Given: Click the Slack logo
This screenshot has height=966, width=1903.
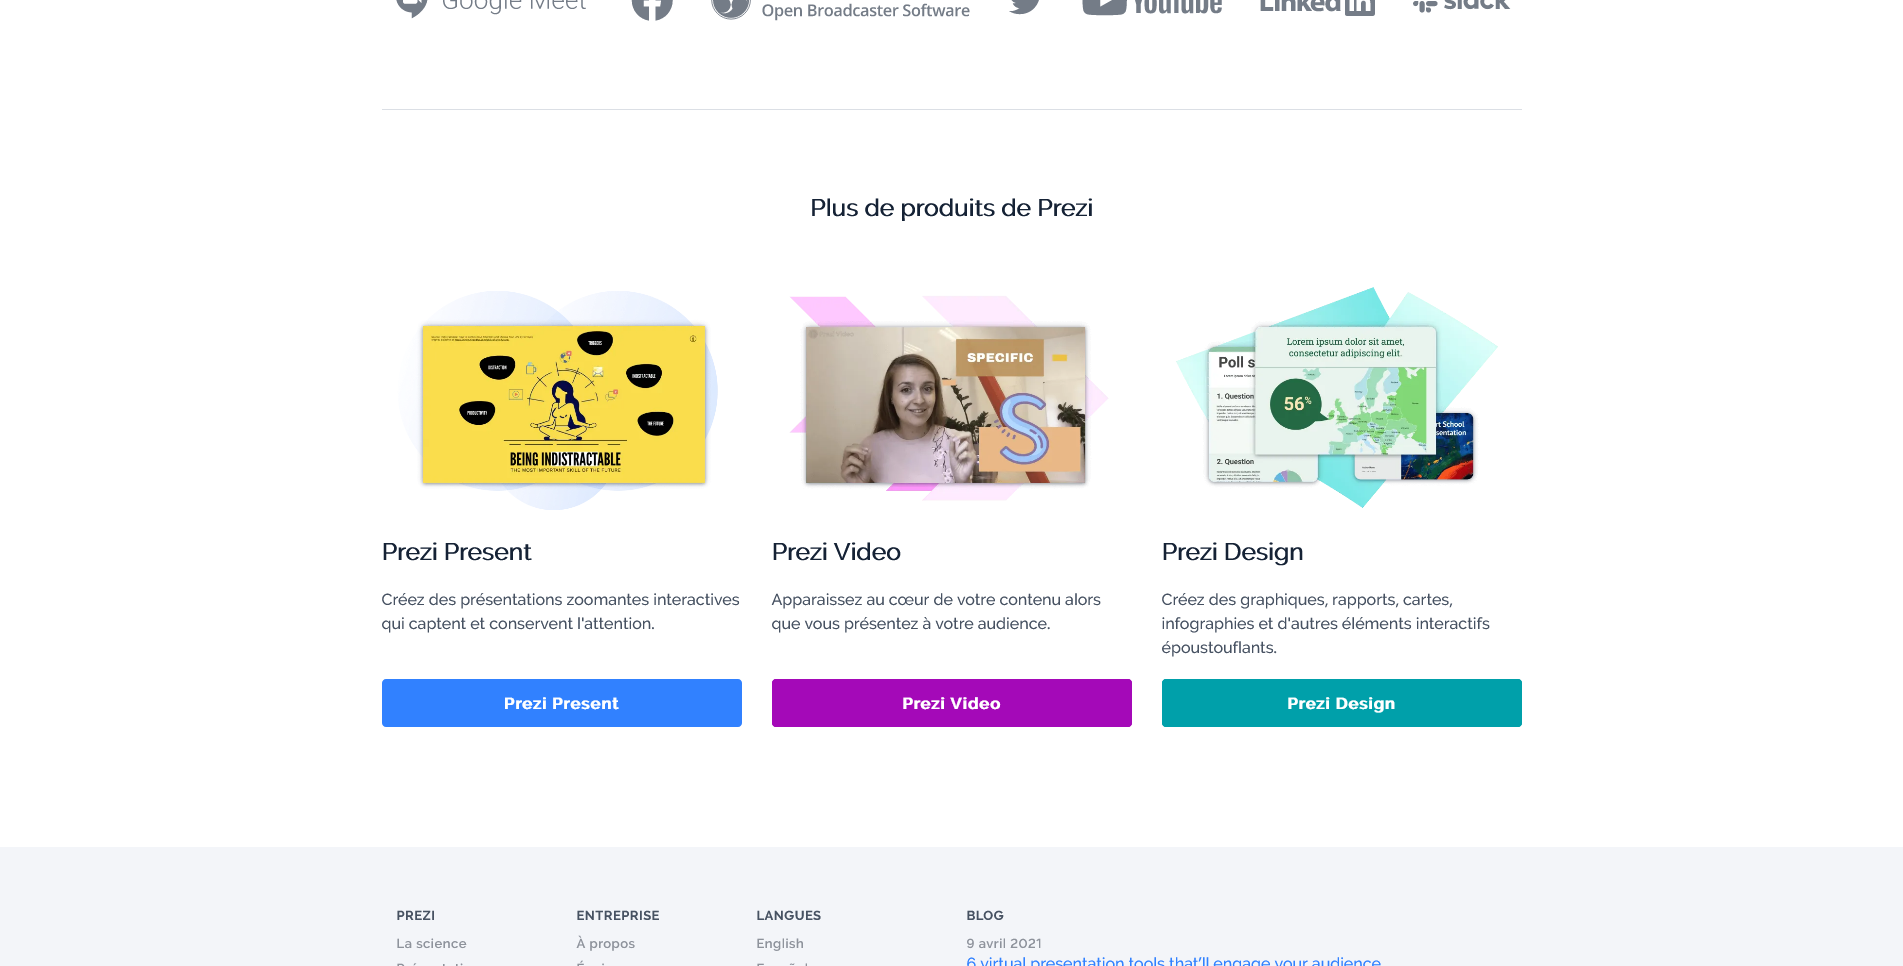Looking at the screenshot, I should point(1461,6).
